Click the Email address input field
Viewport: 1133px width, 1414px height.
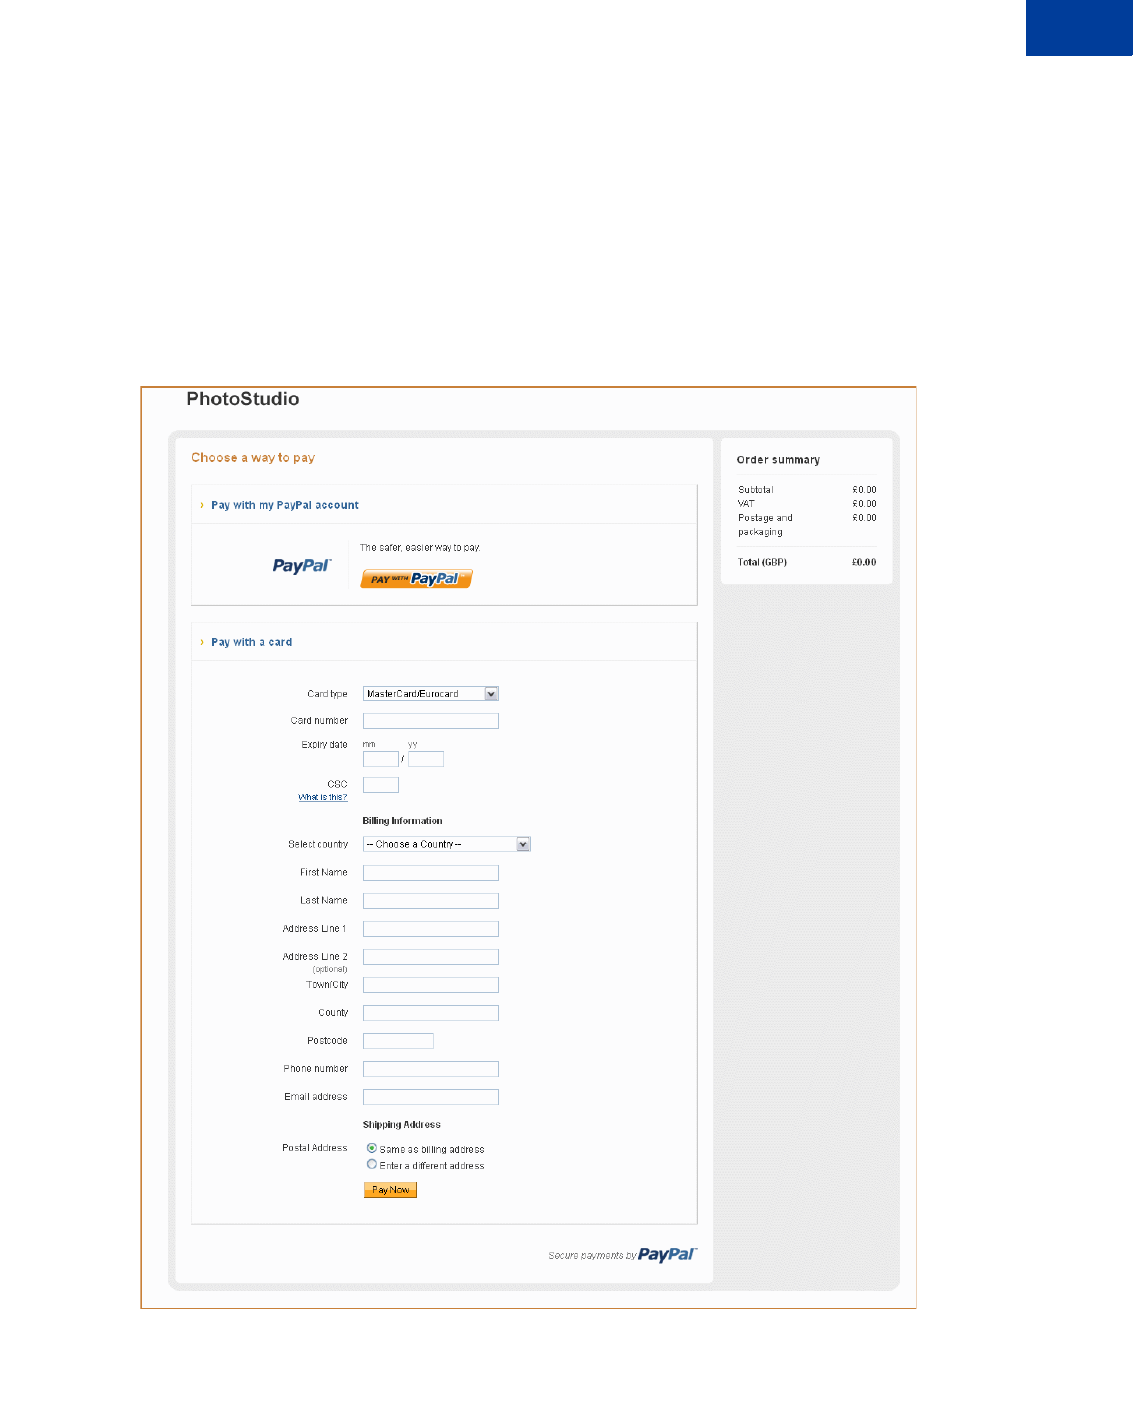click(x=431, y=1097)
